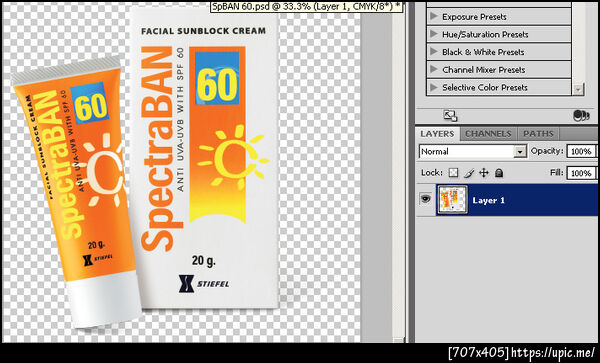Click the Layer 1 thumbnail
The width and height of the screenshot is (600, 363).
[x=452, y=200]
